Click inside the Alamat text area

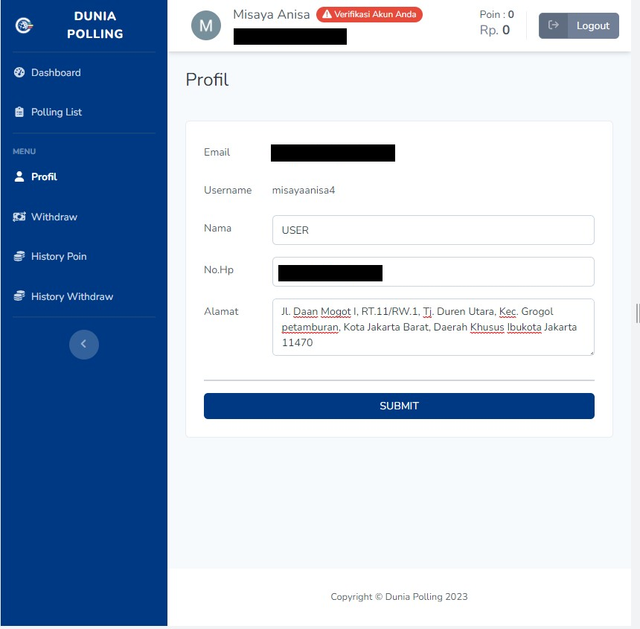coord(433,327)
